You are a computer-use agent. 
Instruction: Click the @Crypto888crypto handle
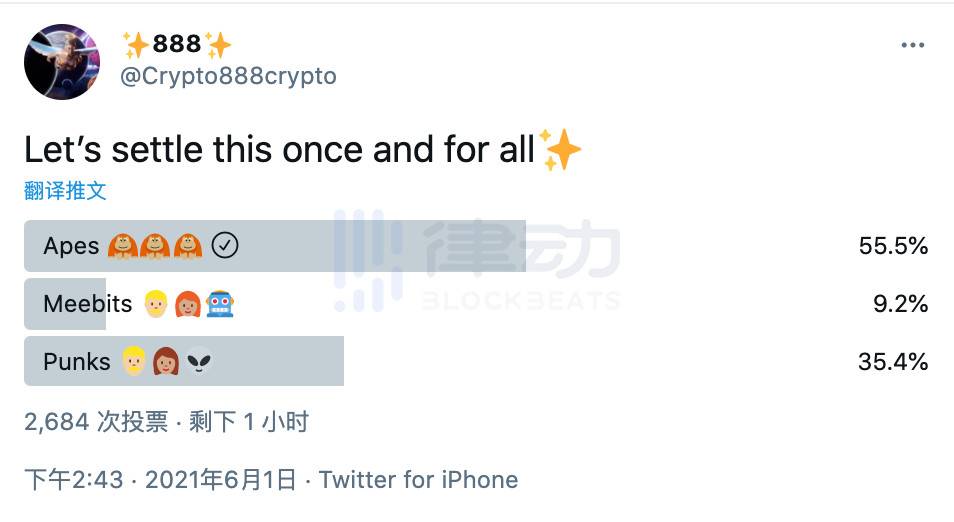point(228,76)
